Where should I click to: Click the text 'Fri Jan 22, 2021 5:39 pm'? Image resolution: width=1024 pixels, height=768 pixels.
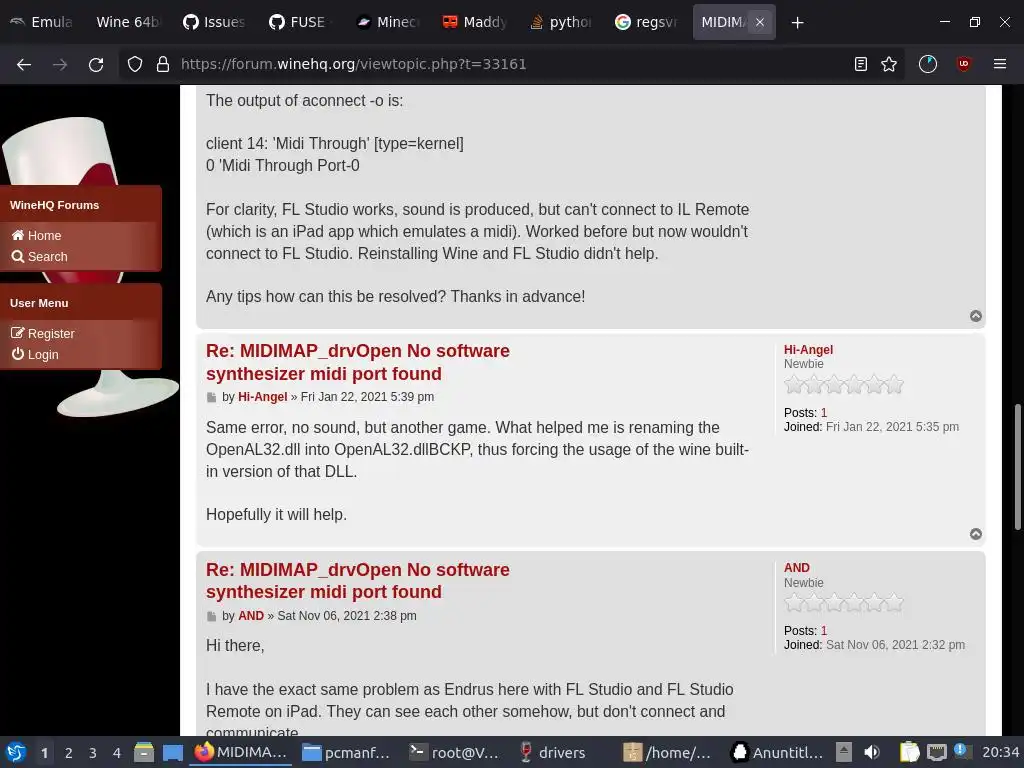pos(367,397)
